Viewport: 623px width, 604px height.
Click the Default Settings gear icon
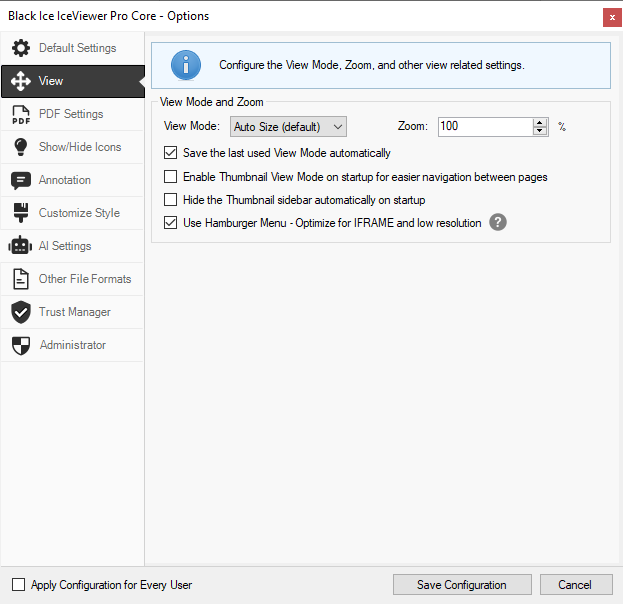coord(21,48)
